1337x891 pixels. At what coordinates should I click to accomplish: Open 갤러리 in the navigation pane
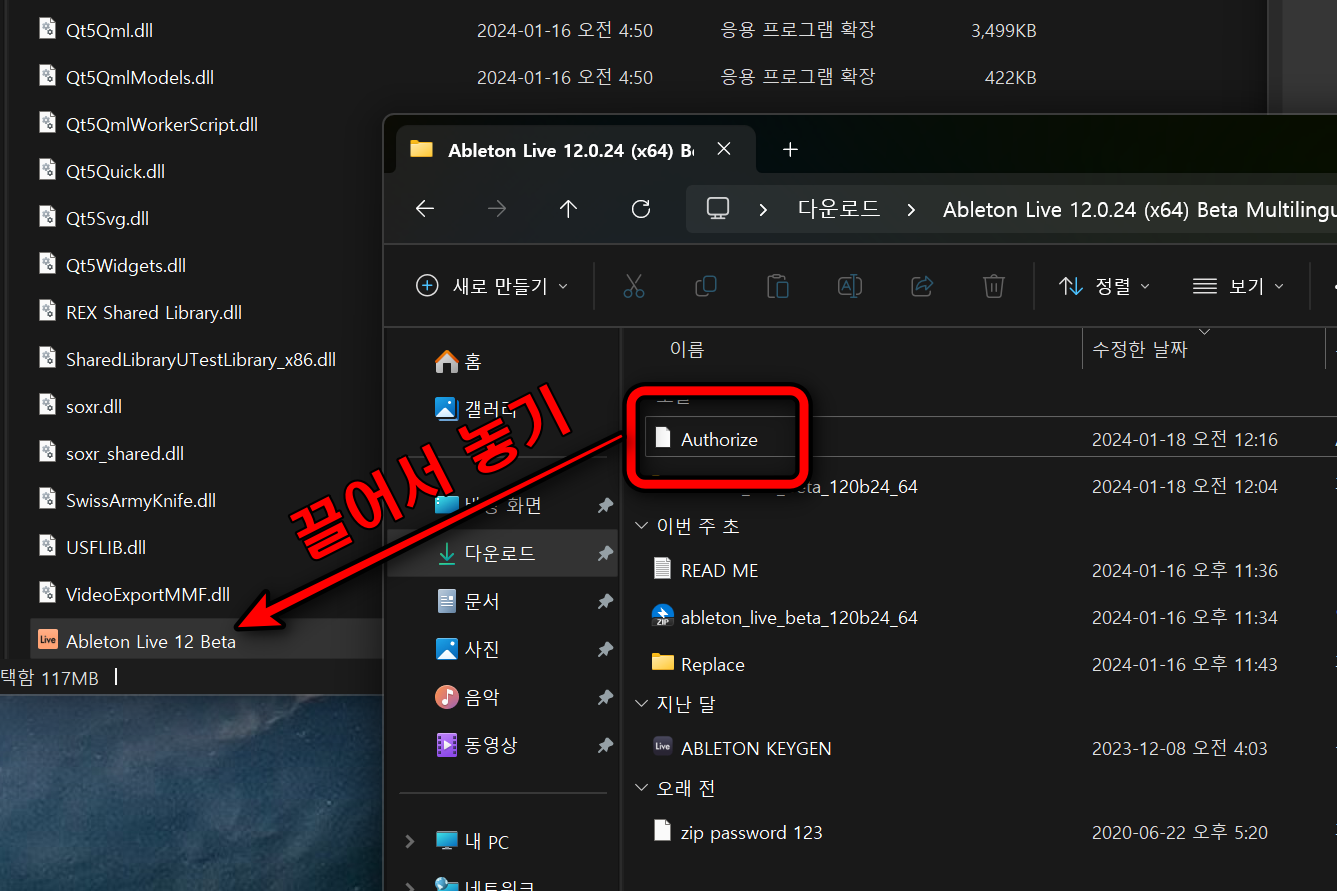point(477,408)
